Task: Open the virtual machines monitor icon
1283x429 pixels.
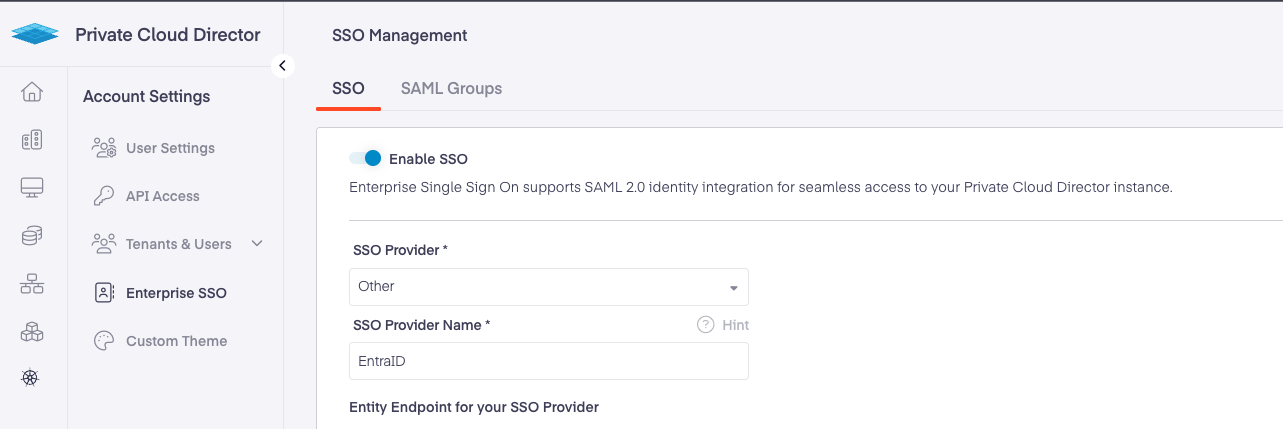Action: click(x=32, y=187)
